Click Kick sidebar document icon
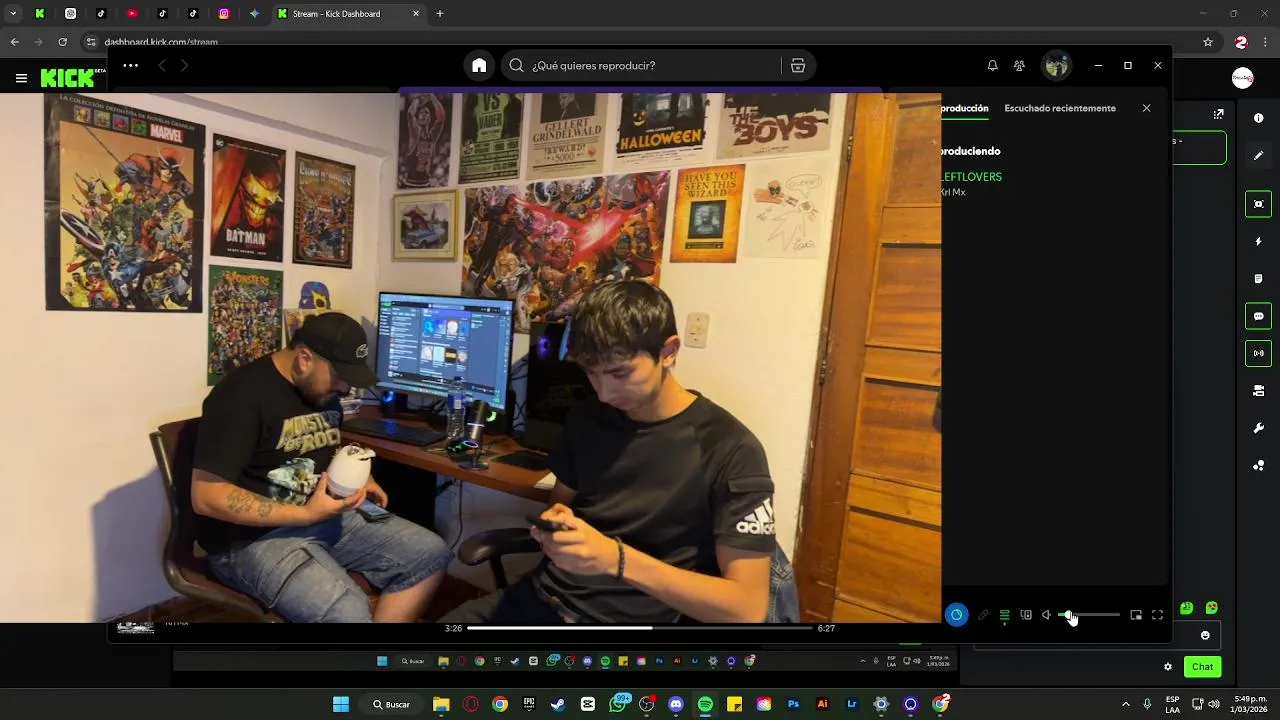1280x720 pixels. click(1258, 278)
